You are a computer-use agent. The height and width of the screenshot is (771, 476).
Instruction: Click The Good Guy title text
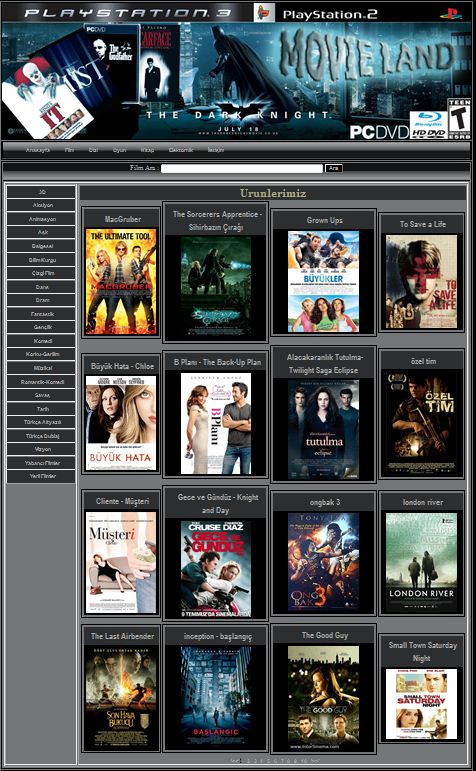325,635
